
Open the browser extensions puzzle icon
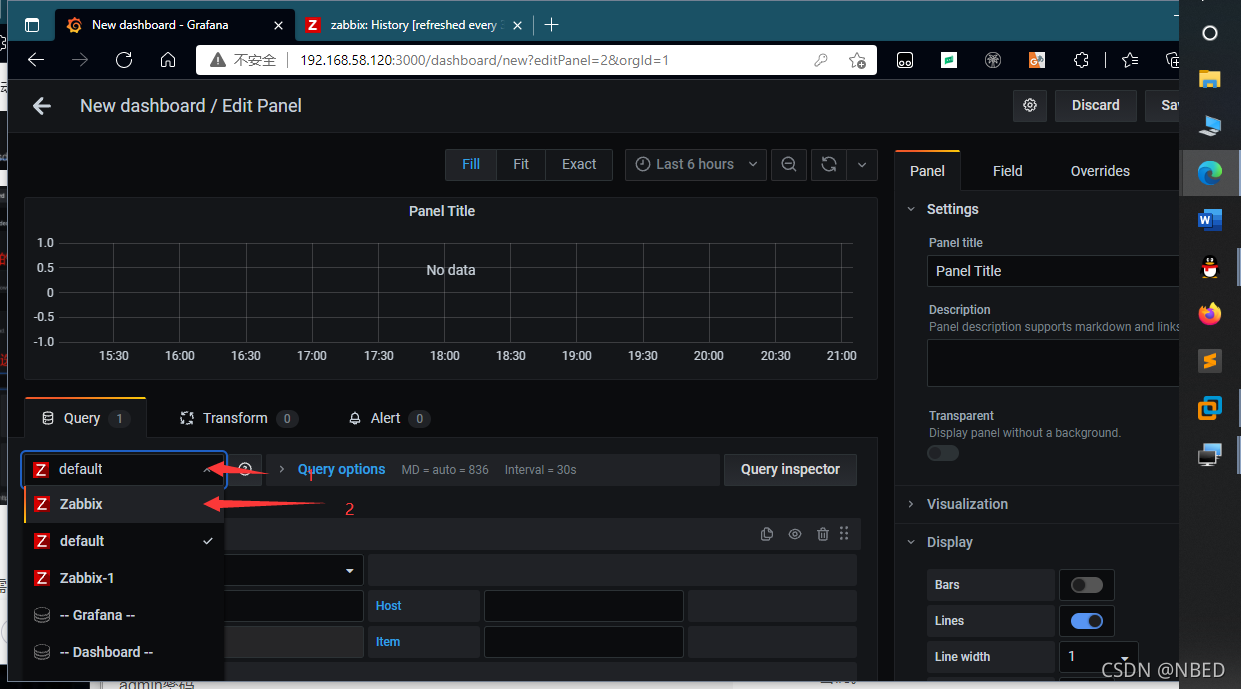coord(1081,60)
